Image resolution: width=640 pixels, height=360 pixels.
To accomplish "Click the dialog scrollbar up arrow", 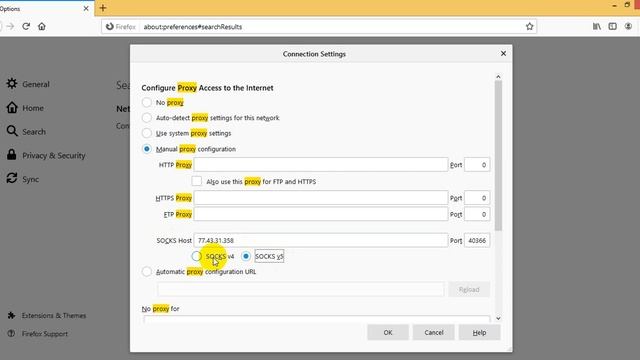I will pyautogui.click(x=498, y=77).
